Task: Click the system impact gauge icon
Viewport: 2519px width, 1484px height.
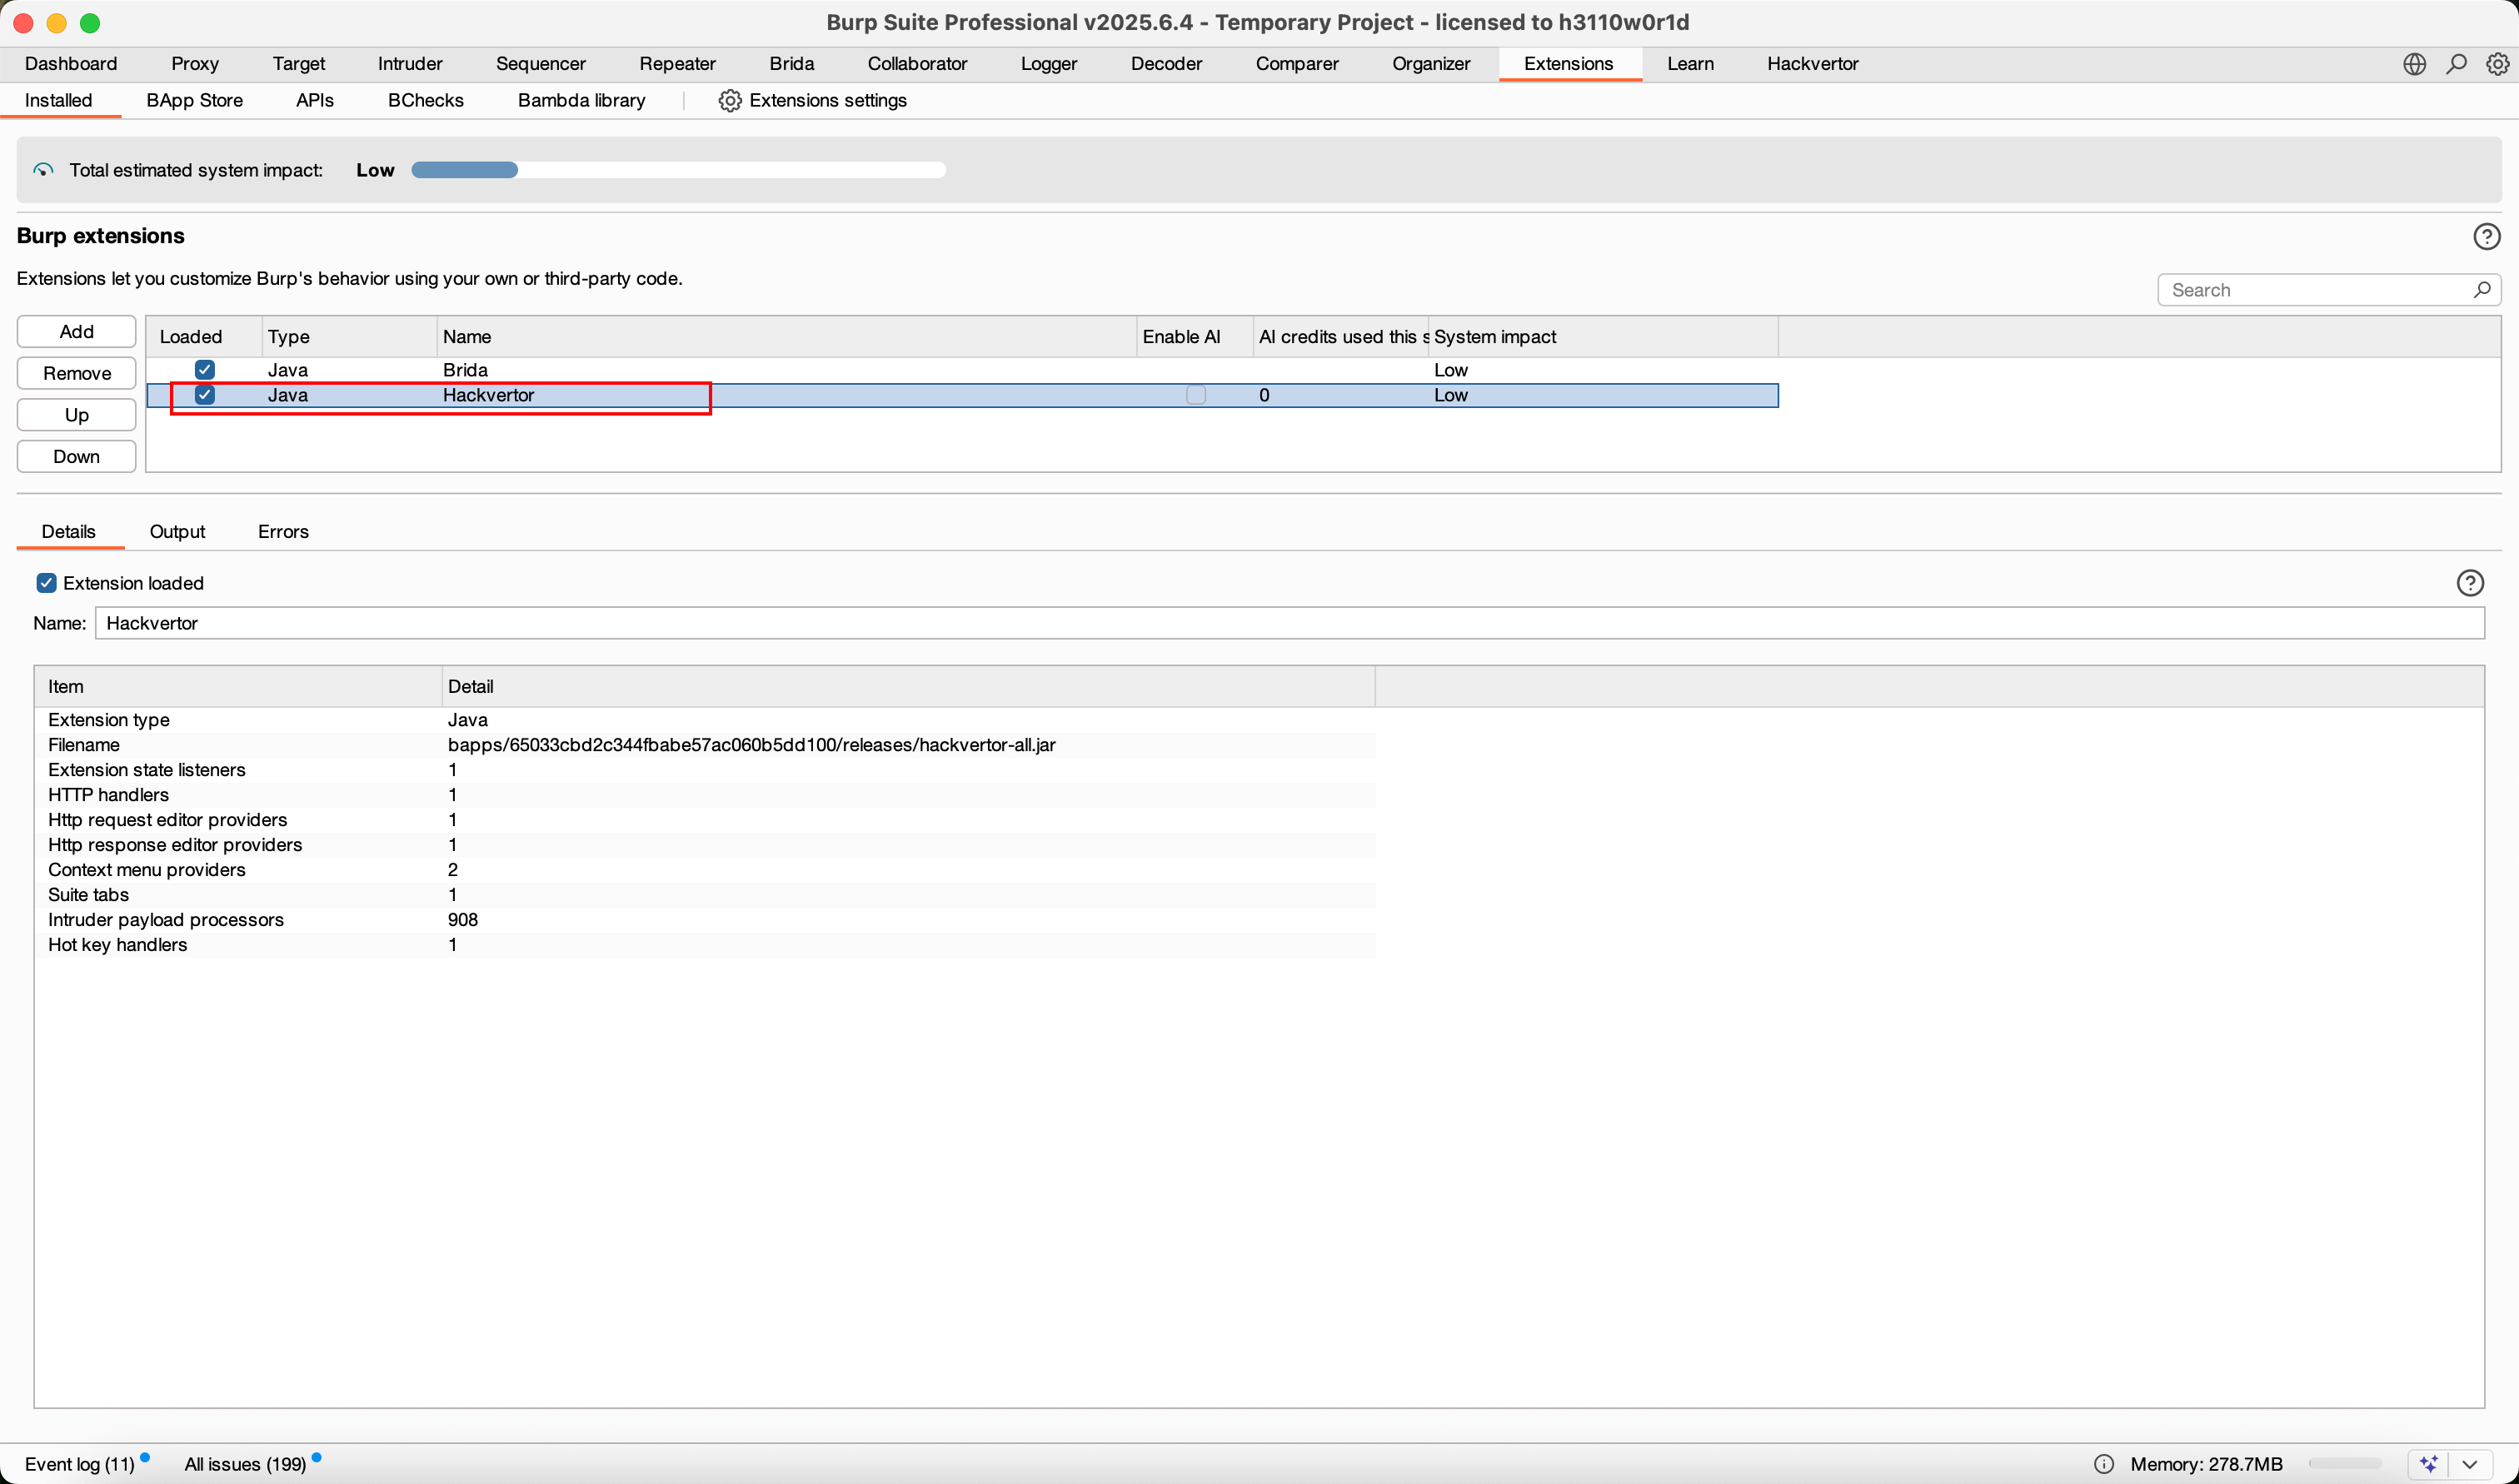Action: tap(43, 170)
